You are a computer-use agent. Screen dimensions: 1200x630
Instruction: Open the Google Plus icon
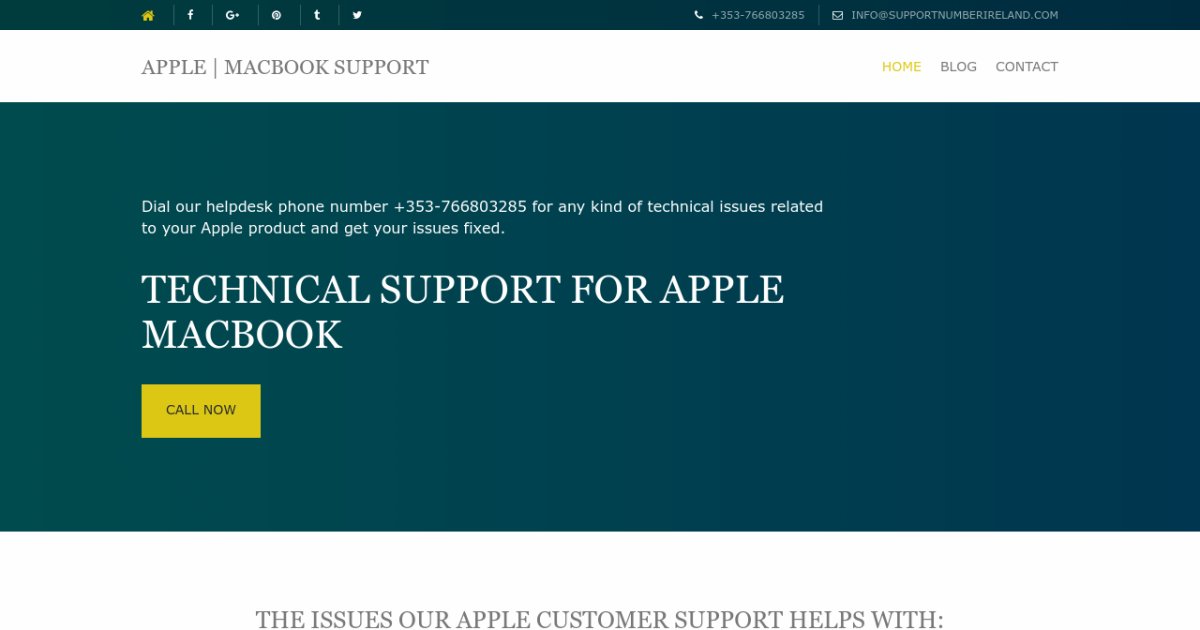[233, 15]
